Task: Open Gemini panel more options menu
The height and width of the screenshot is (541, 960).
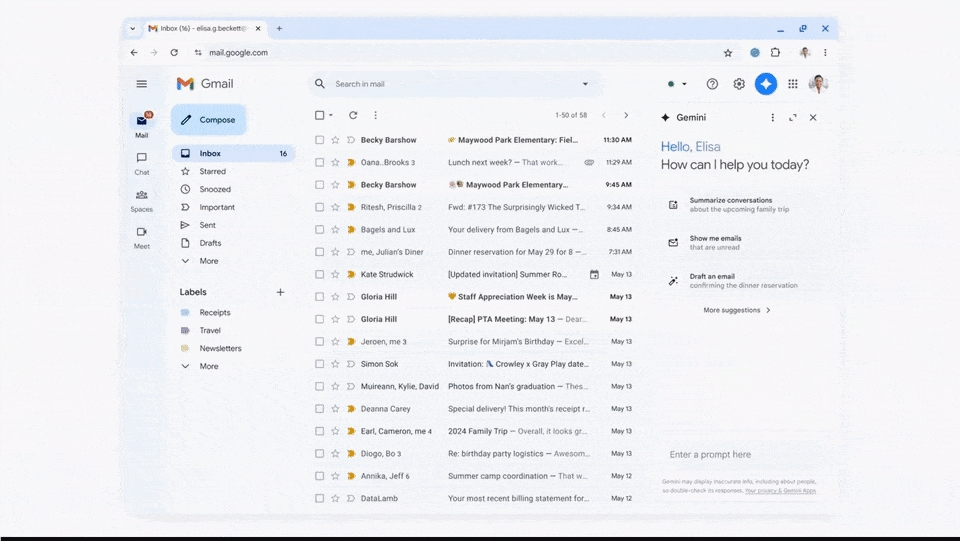Action: 773,118
